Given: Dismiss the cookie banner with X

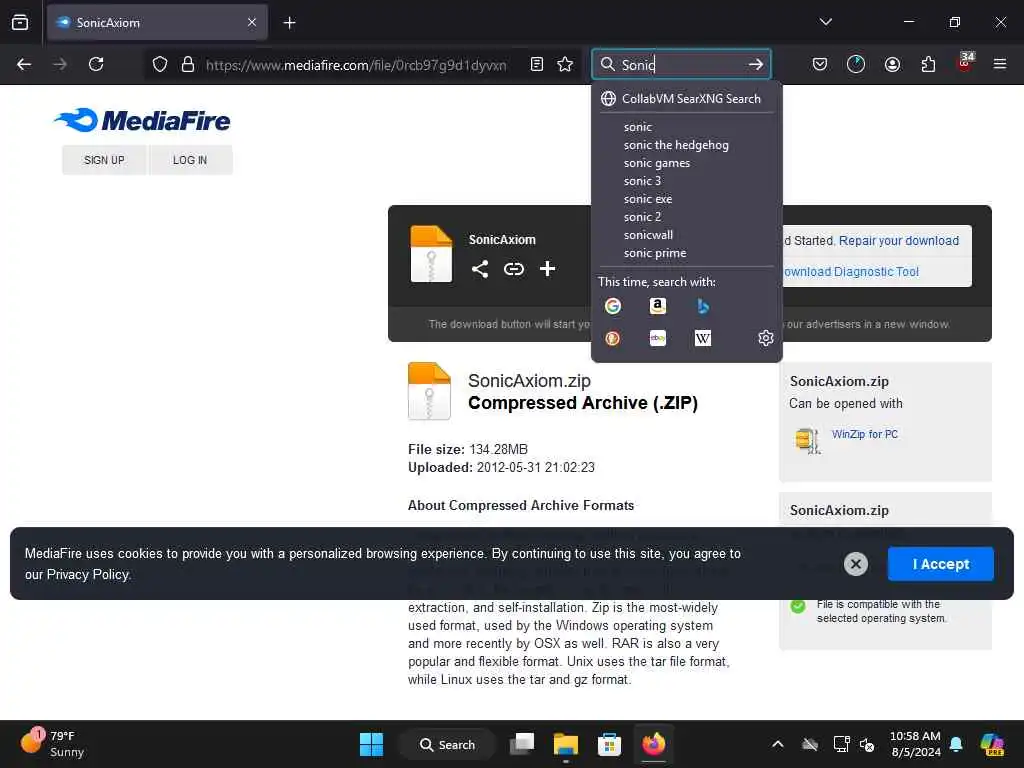Looking at the screenshot, I should click(x=856, y=564).
